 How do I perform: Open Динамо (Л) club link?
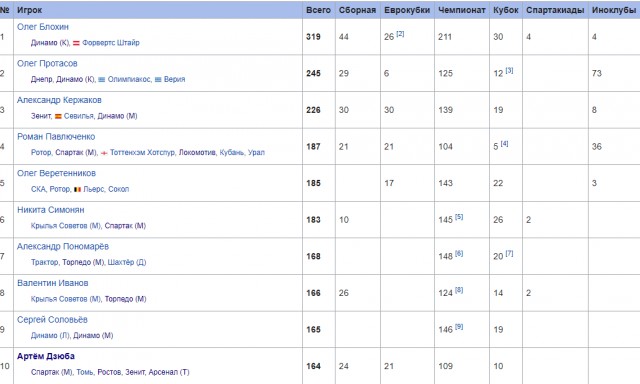50,335
